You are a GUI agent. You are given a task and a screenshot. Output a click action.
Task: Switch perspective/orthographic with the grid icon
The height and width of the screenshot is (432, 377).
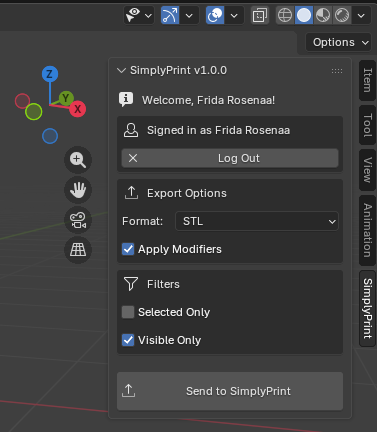click(x=78, y=250)
